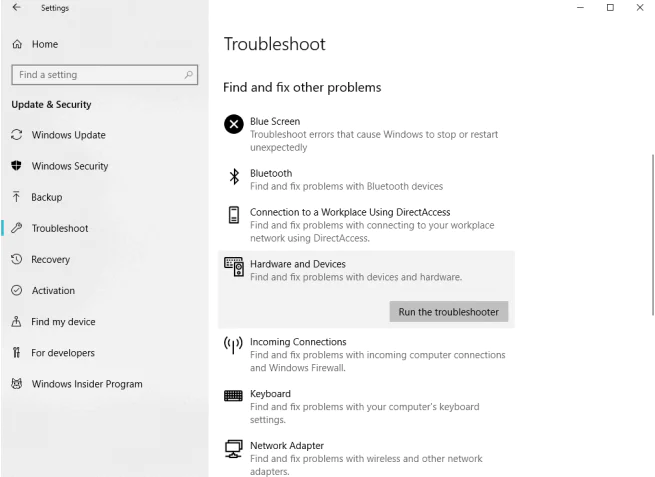Open the Backup settings page
The height and width of the screenshot is (477, 655).
point(46,197)
